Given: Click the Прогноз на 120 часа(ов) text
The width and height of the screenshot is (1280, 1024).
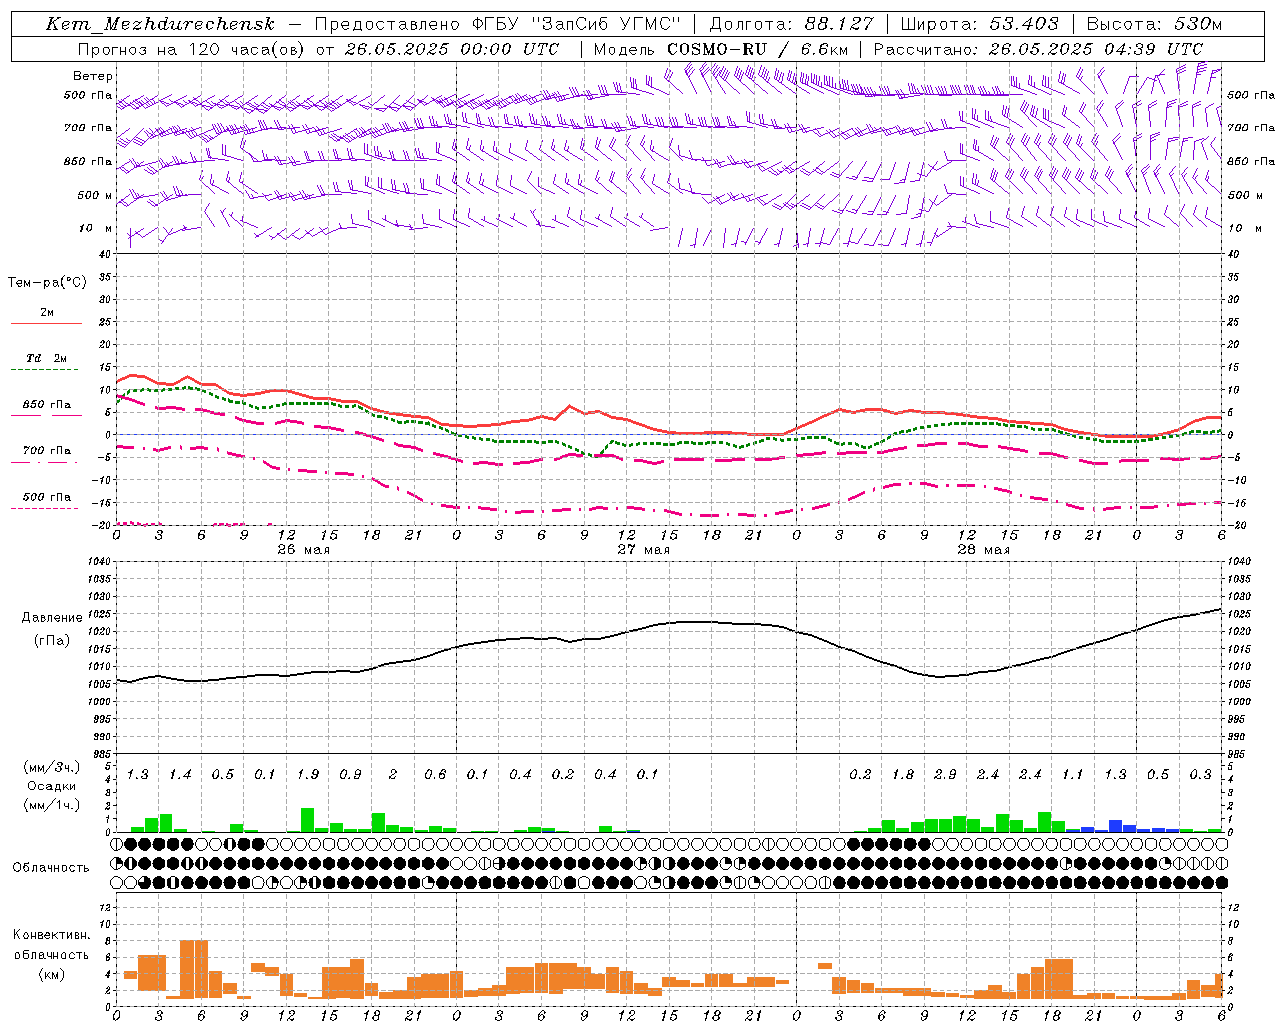Looking at the screenshot, I should click(x=193, y=49).
